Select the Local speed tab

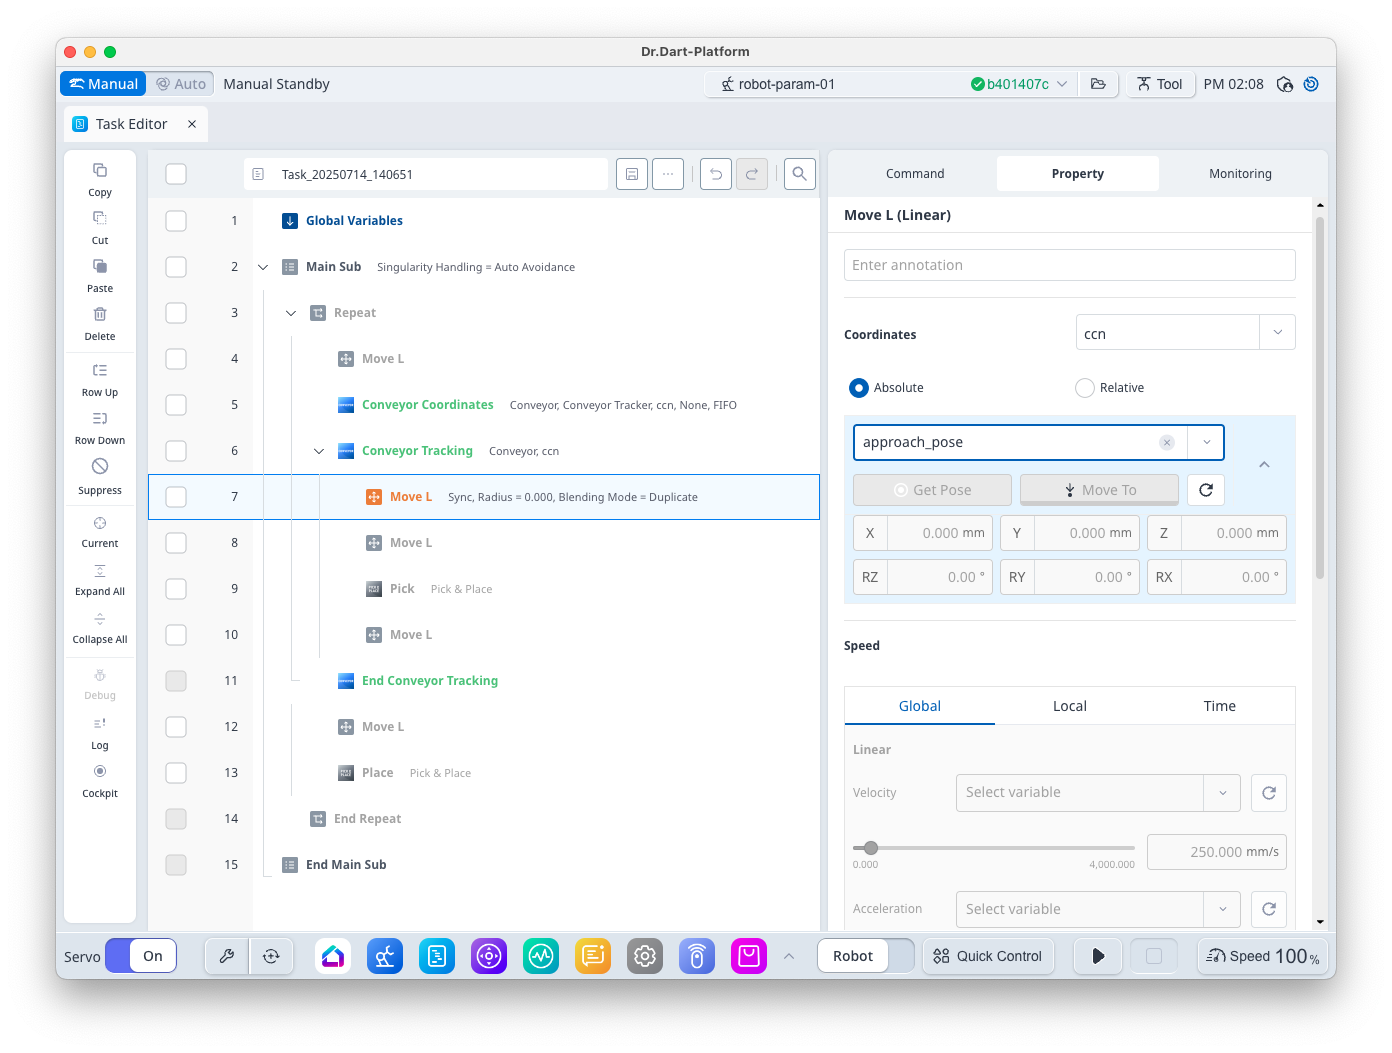pyautogui.click(x=1069, y=706)
